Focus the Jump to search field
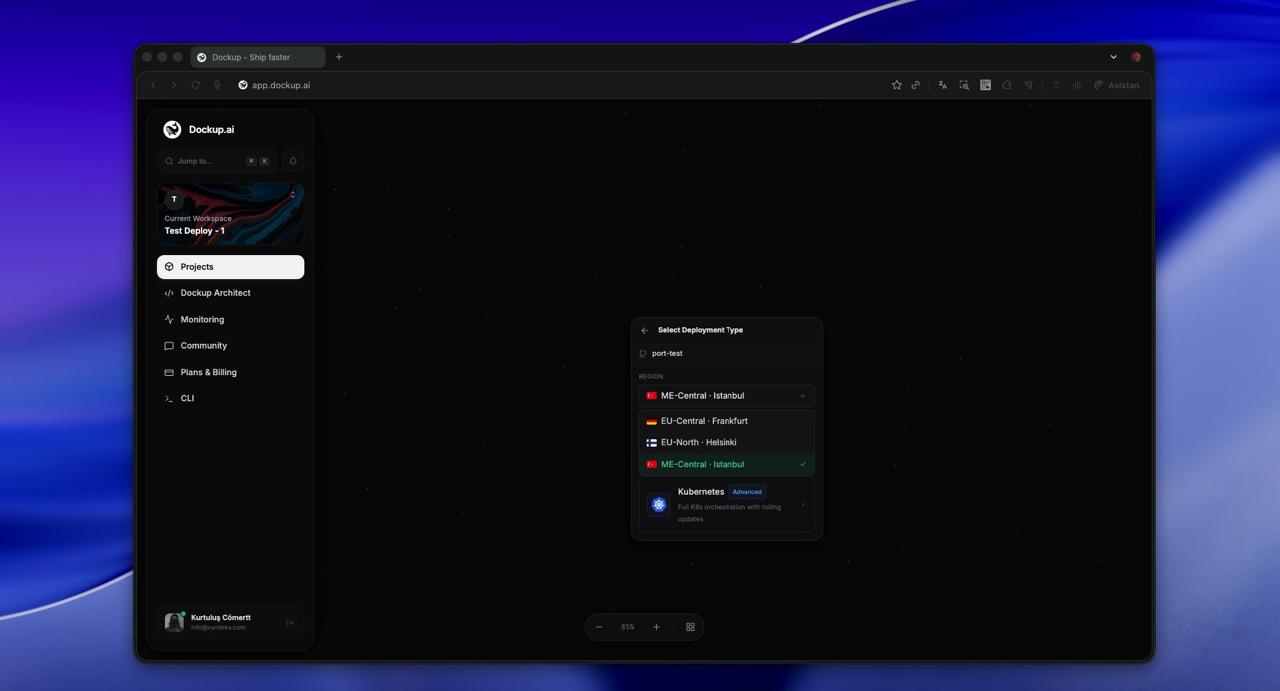1280x691 pixels. coord(218,161)
